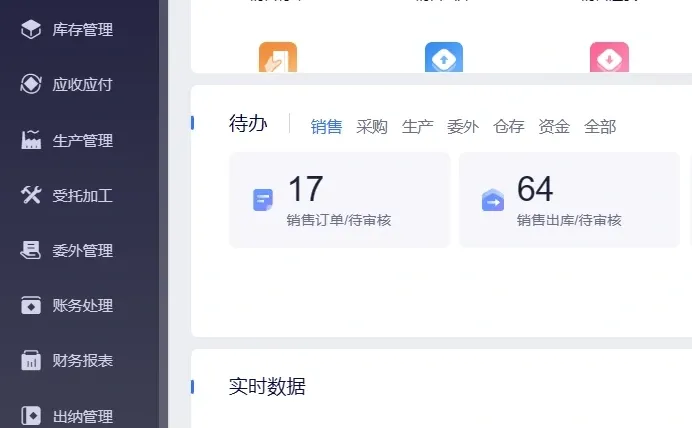Screen dimensions: 692x428
Task: Click the sales order document icon
Action: pos(263,200)
